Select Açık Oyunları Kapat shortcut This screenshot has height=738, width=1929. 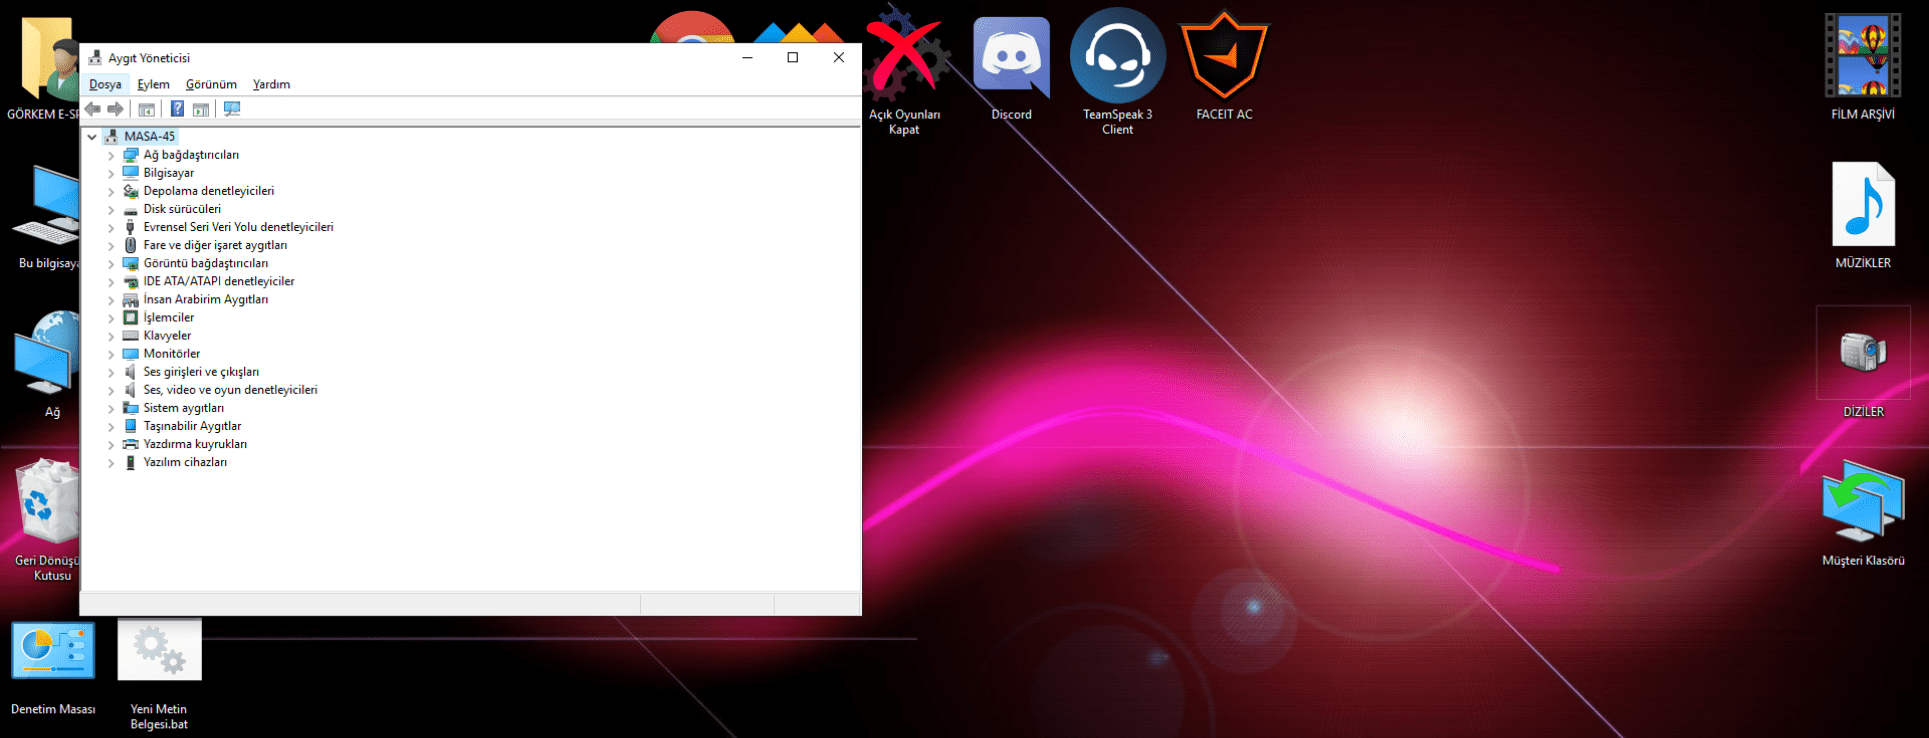(x=904, y=72)
